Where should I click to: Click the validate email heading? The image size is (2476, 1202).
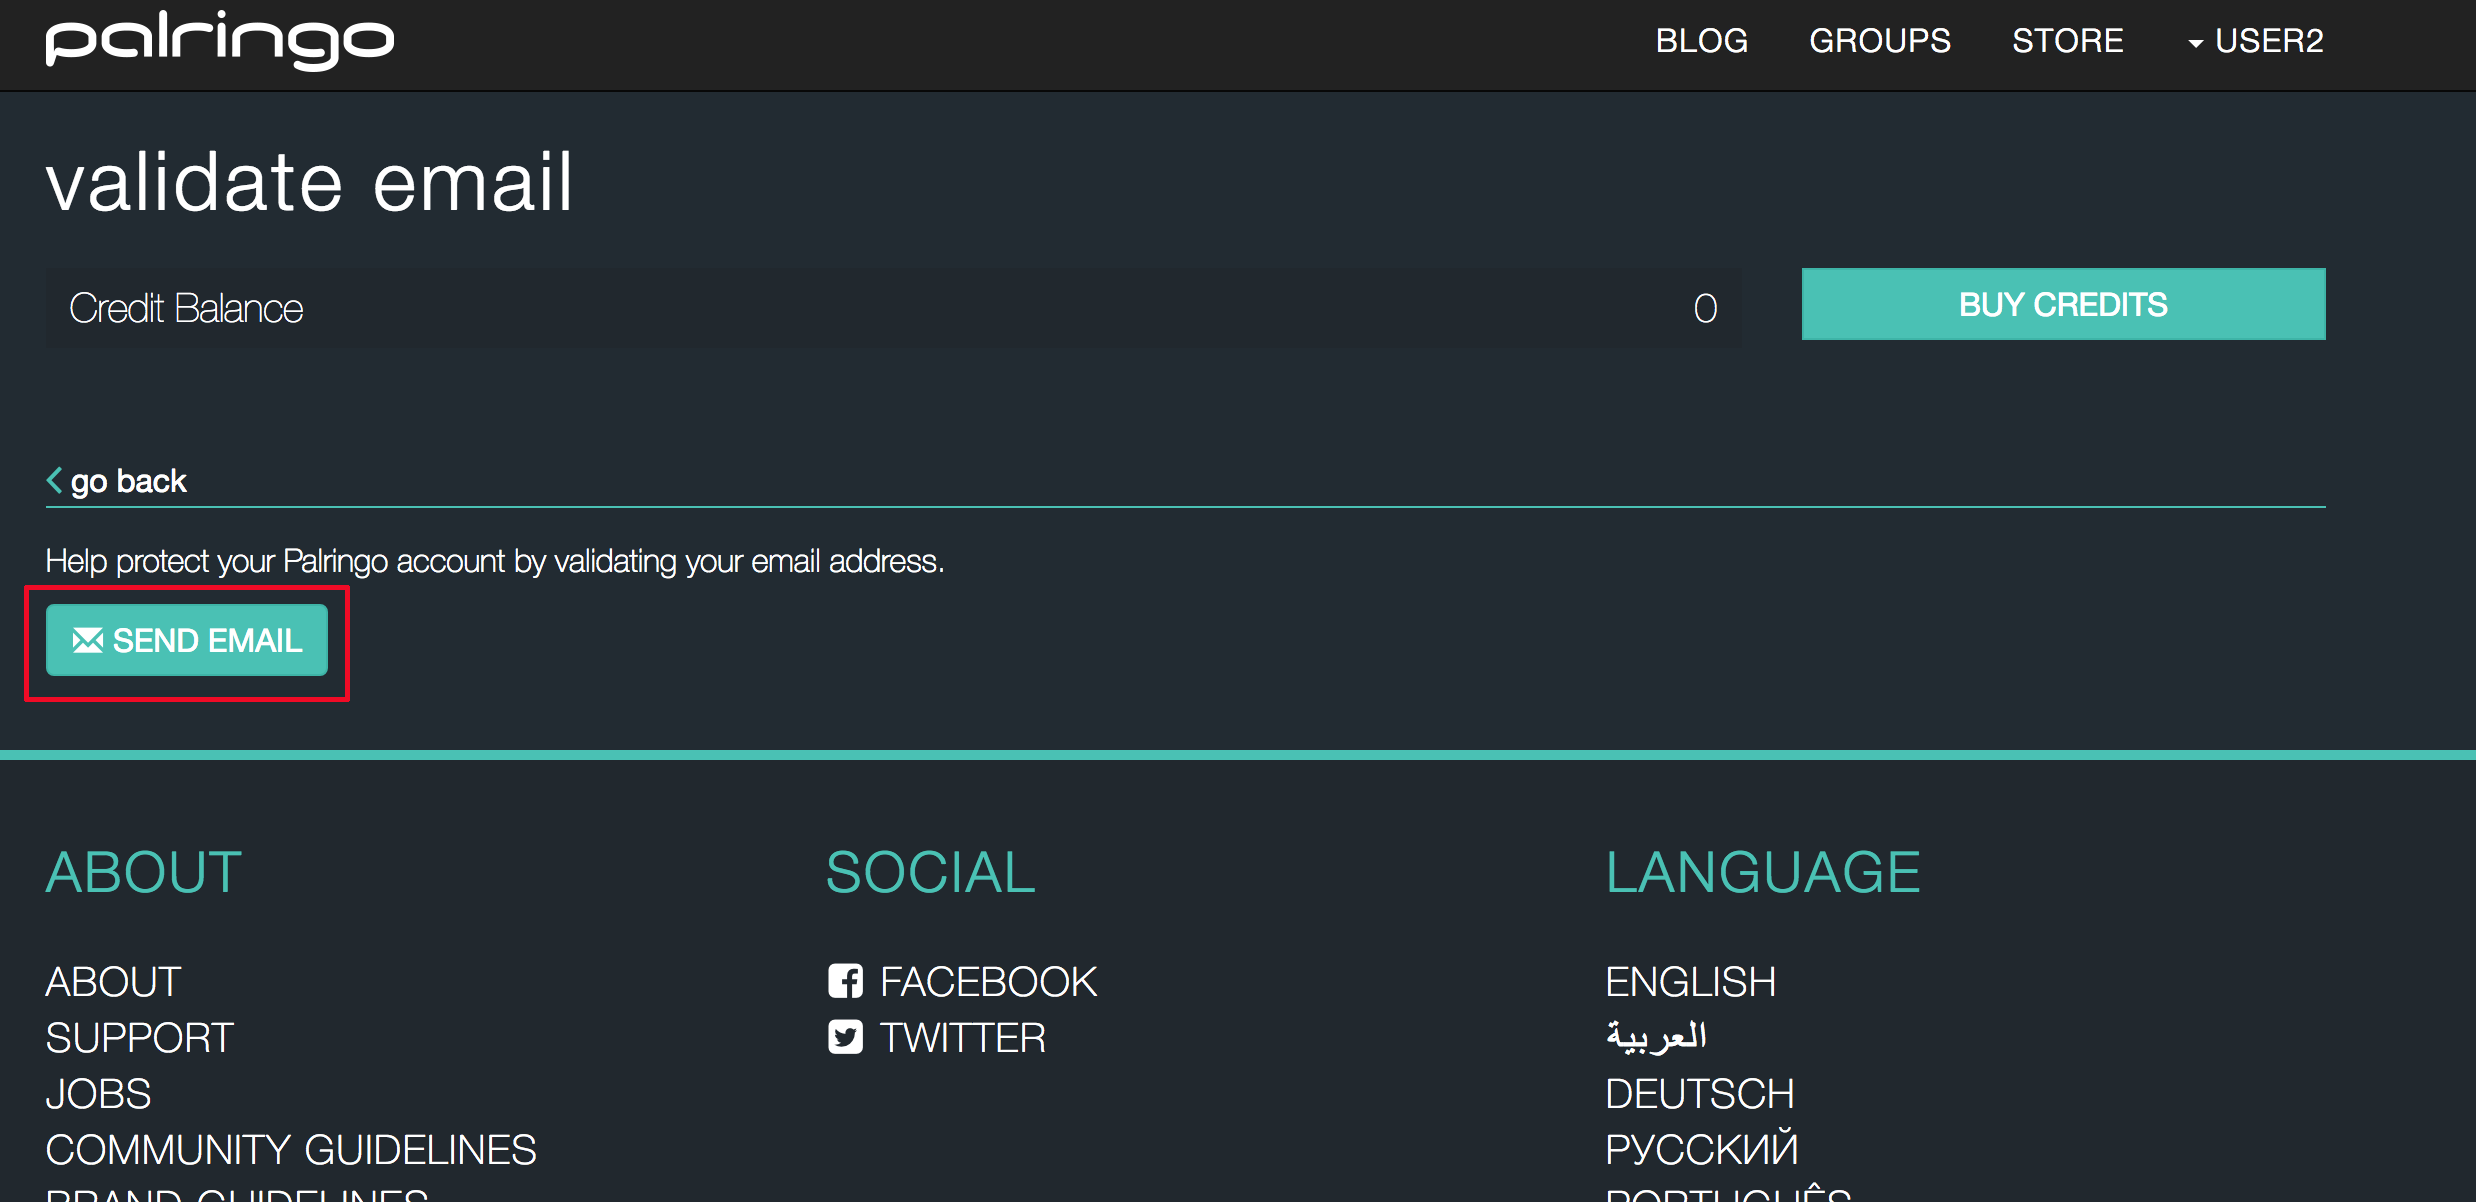(310, 182)
